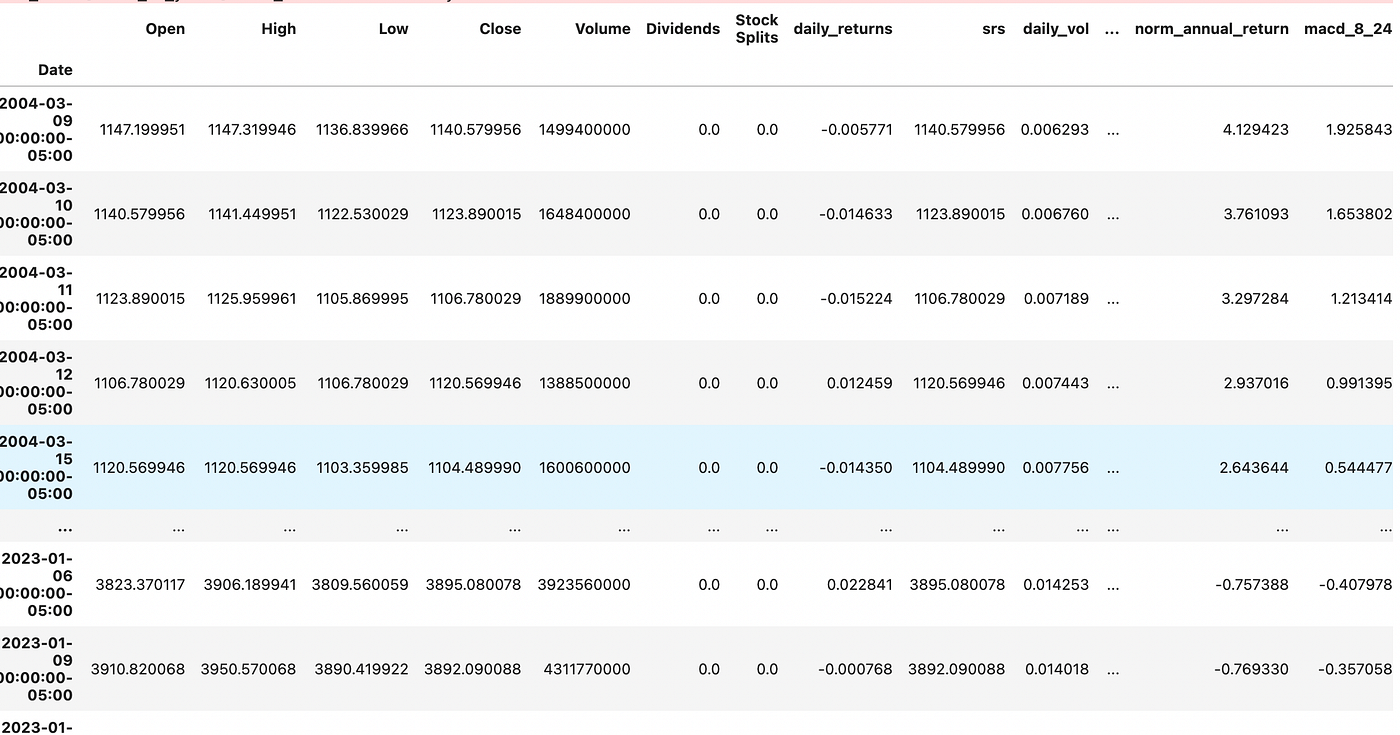1400x735 pixels.
Task: Click High value 1125.959961
Action: coord(252,298)
